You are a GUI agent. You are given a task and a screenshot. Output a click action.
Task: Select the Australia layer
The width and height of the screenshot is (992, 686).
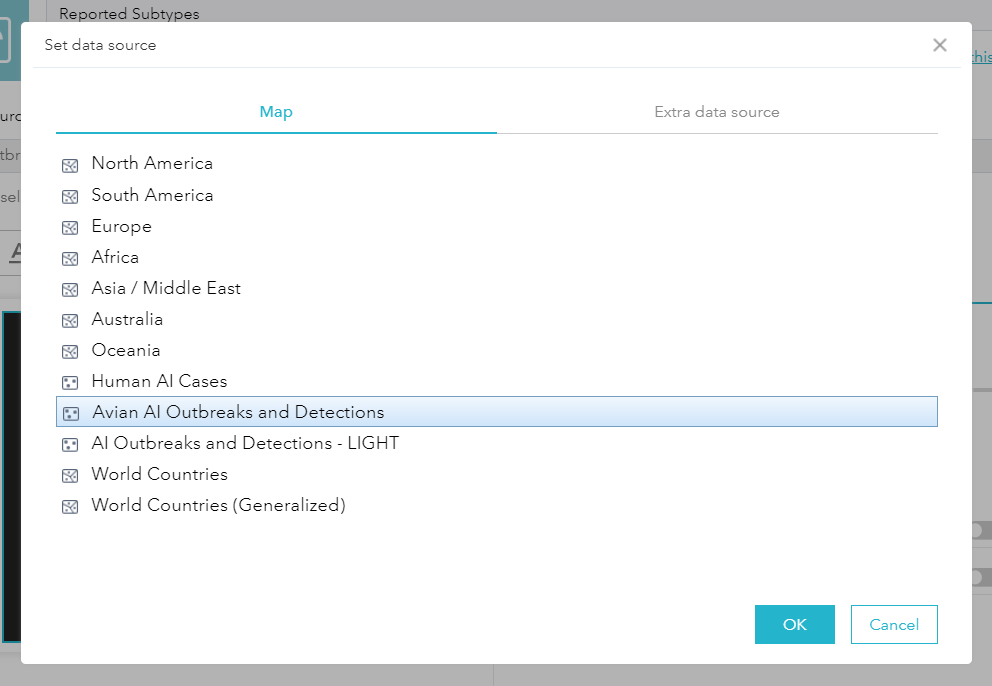pyautogui.click(x=497, y=319)
